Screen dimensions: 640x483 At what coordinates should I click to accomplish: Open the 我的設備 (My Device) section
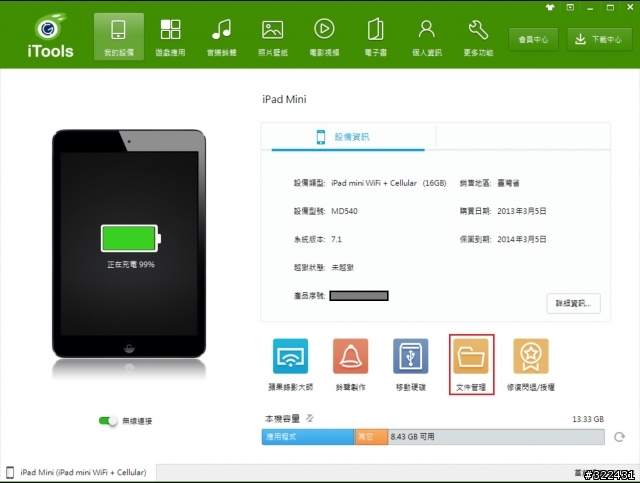[119, 37]
